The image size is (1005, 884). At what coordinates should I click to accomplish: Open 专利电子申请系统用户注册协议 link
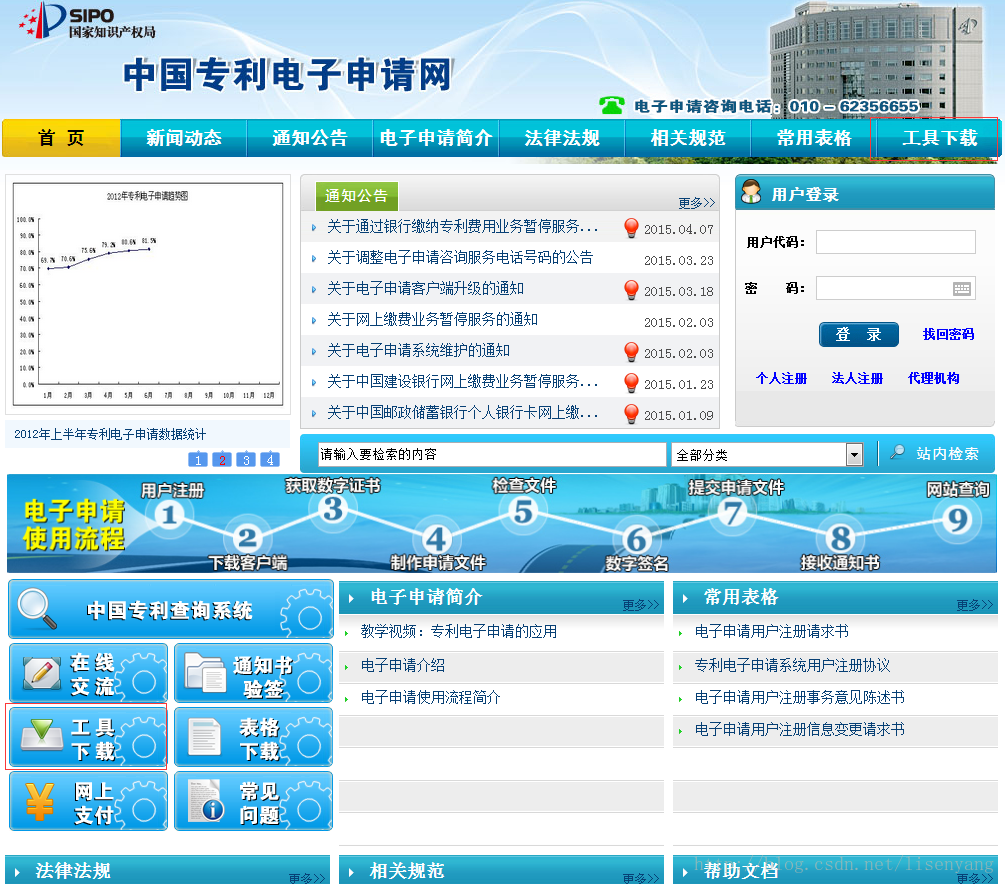[793, 665]
